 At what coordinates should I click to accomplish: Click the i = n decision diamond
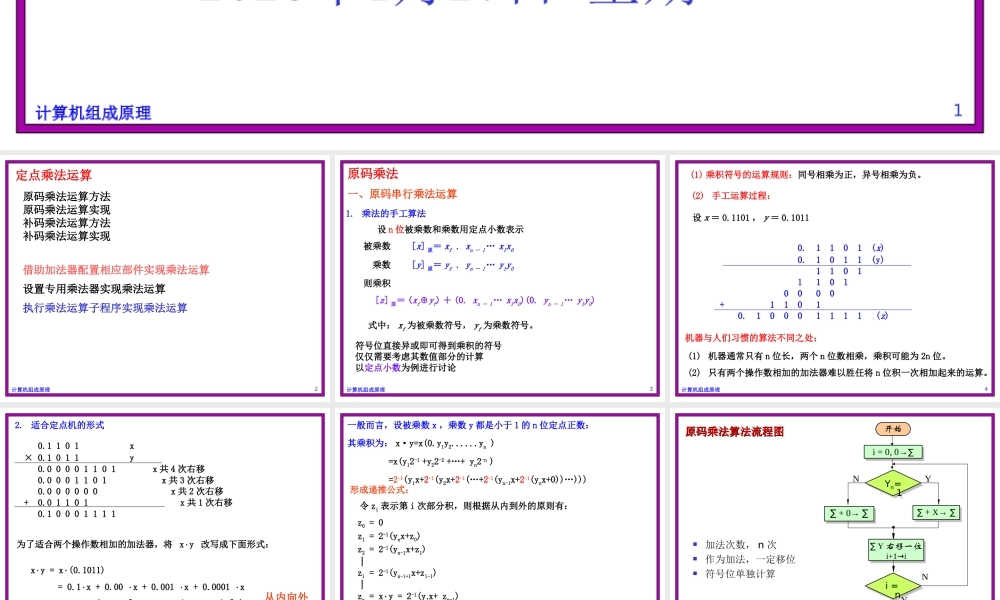tap(892, 583)
